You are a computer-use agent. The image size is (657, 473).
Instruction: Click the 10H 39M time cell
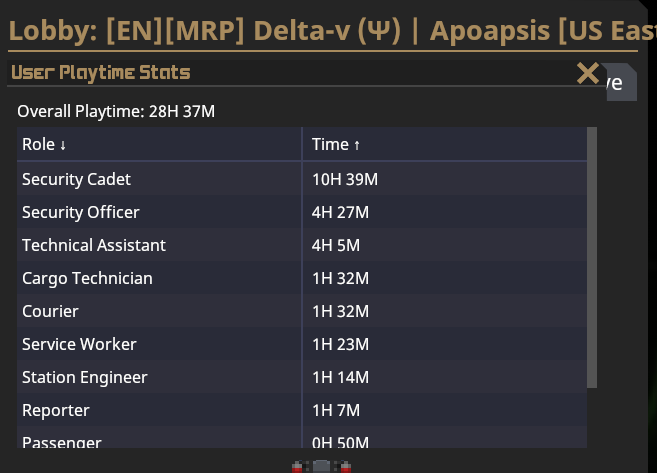[x=345, y=179]
